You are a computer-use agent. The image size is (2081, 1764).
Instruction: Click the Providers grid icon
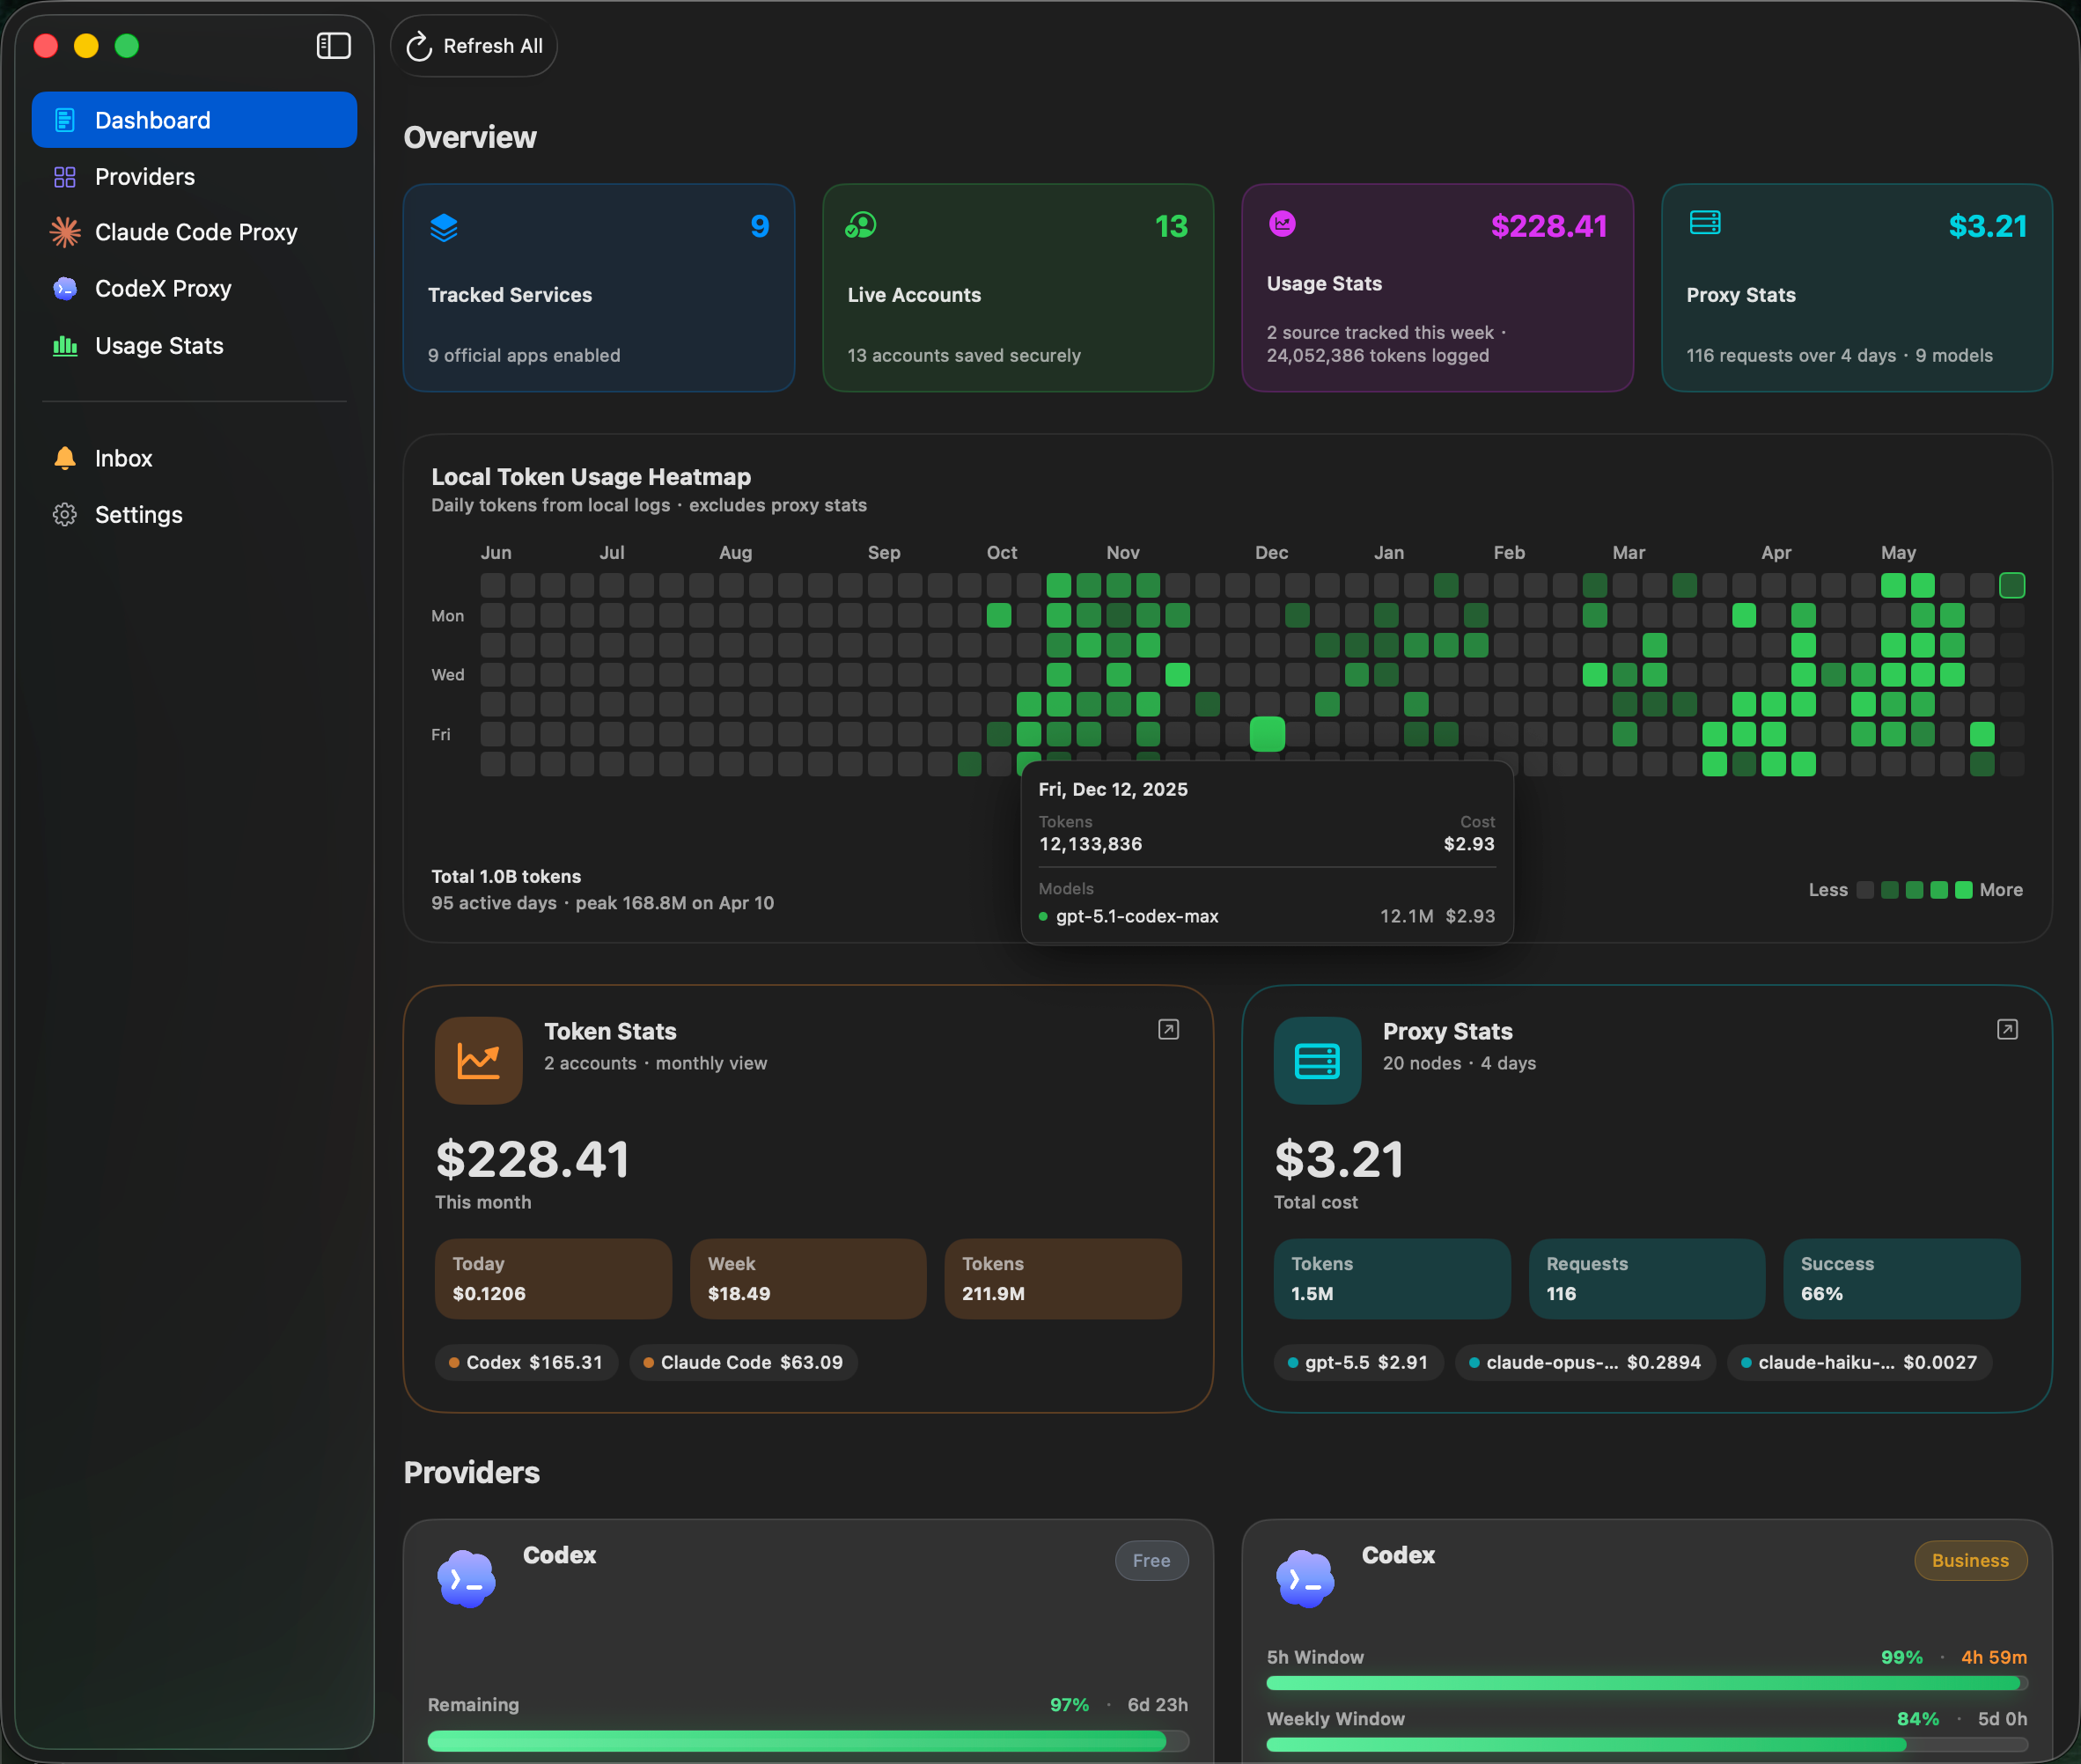[65, 177]
